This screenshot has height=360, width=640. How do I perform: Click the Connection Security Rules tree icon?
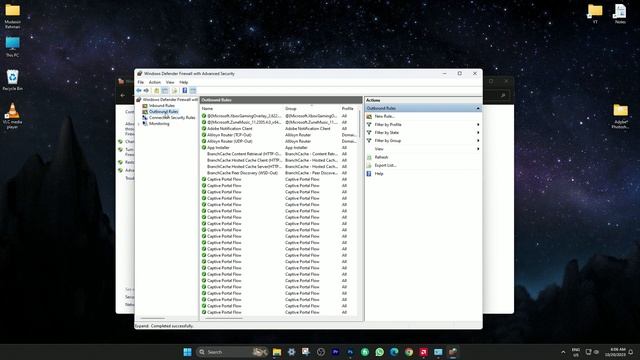pyautogui.click(x=145, y=118)
